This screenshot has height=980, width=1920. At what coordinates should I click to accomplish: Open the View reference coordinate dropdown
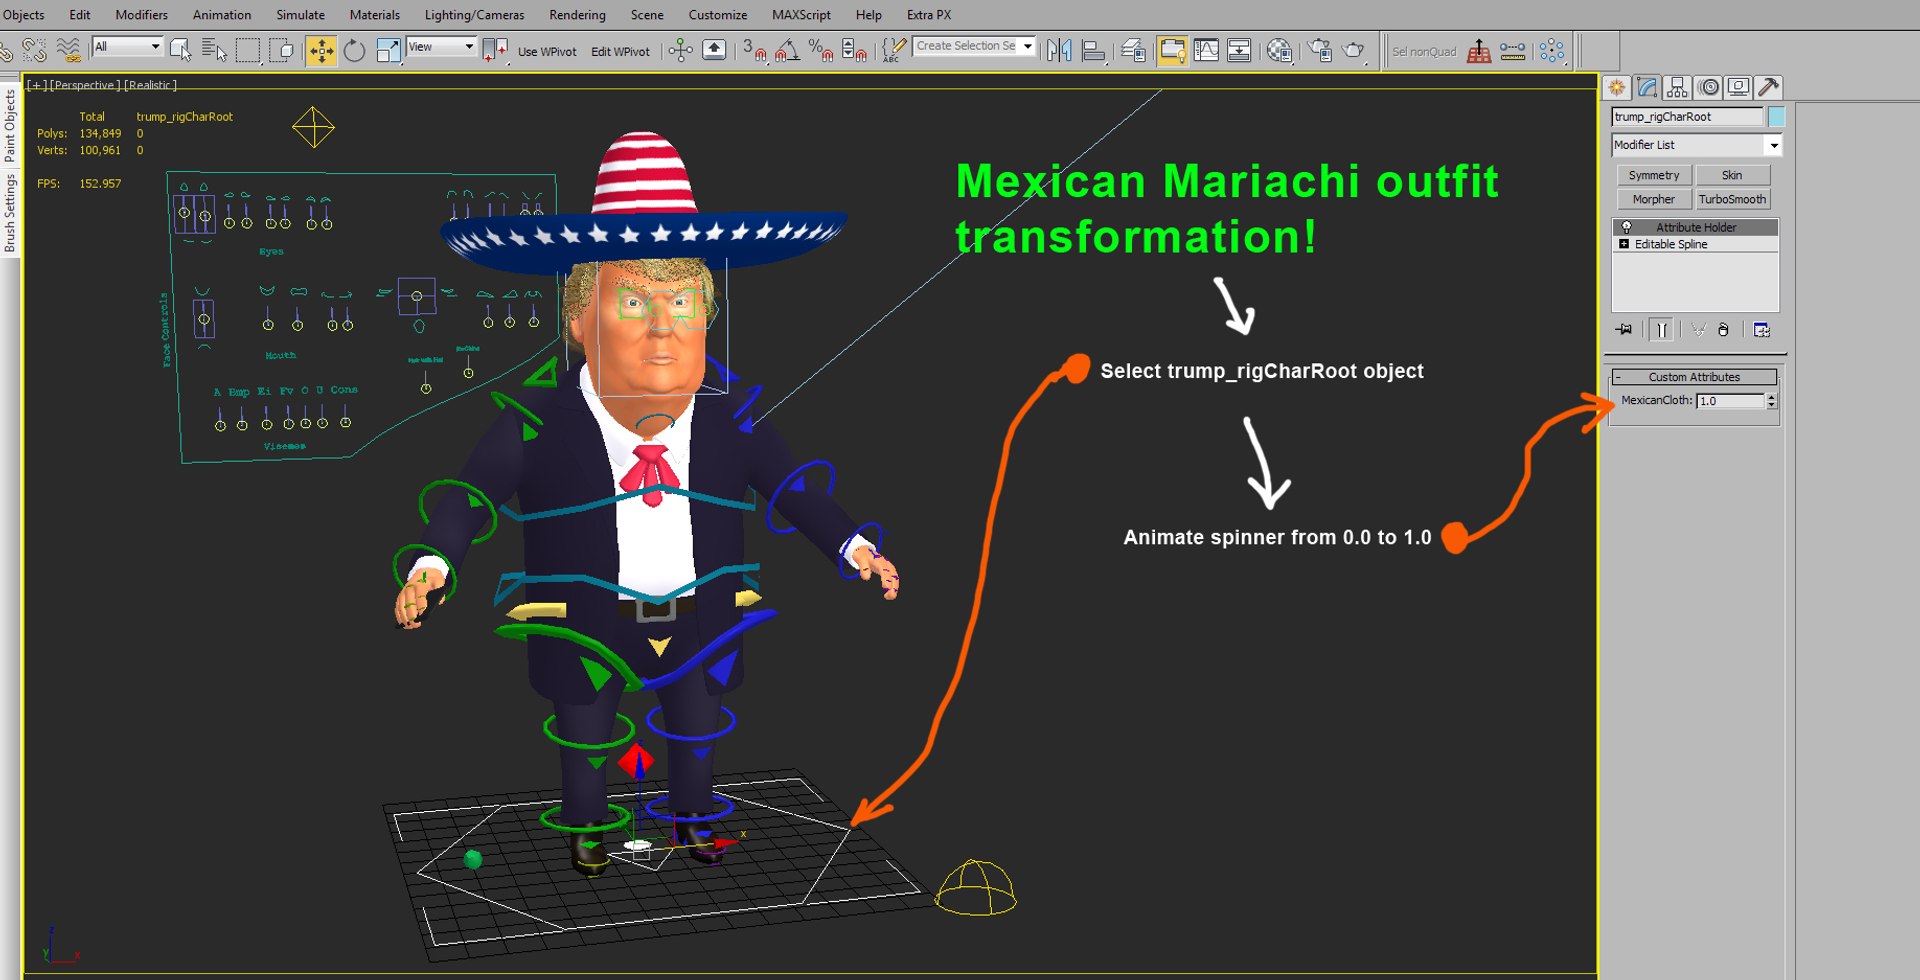(441, 46)
